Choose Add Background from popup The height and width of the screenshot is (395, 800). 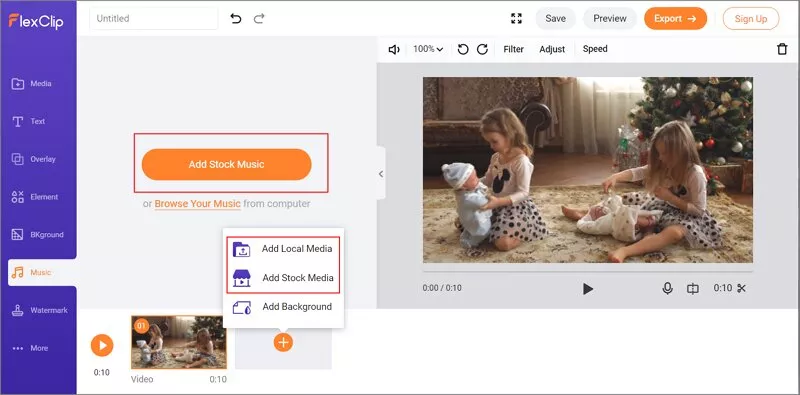[x=283, y=307]
